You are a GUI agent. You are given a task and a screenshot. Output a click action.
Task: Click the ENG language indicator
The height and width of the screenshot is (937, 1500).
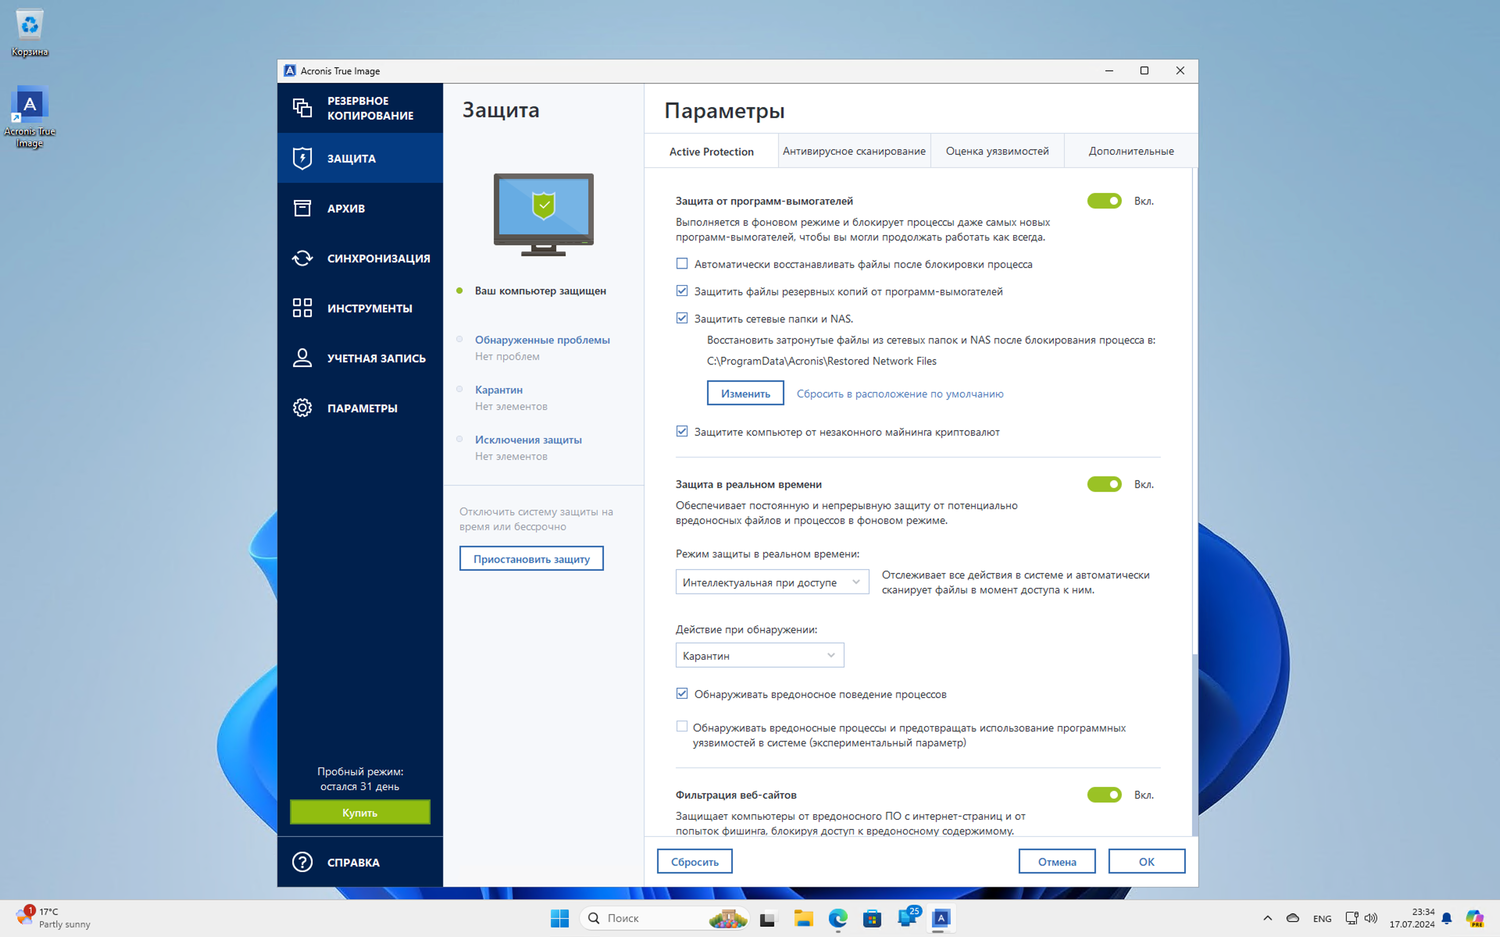point(1322,918)
